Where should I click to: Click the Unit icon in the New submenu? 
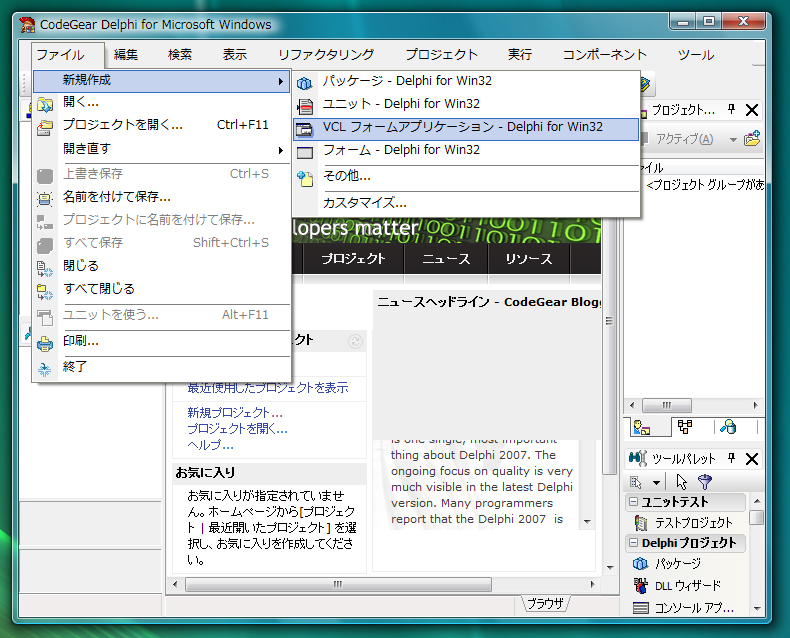point(304,106)
